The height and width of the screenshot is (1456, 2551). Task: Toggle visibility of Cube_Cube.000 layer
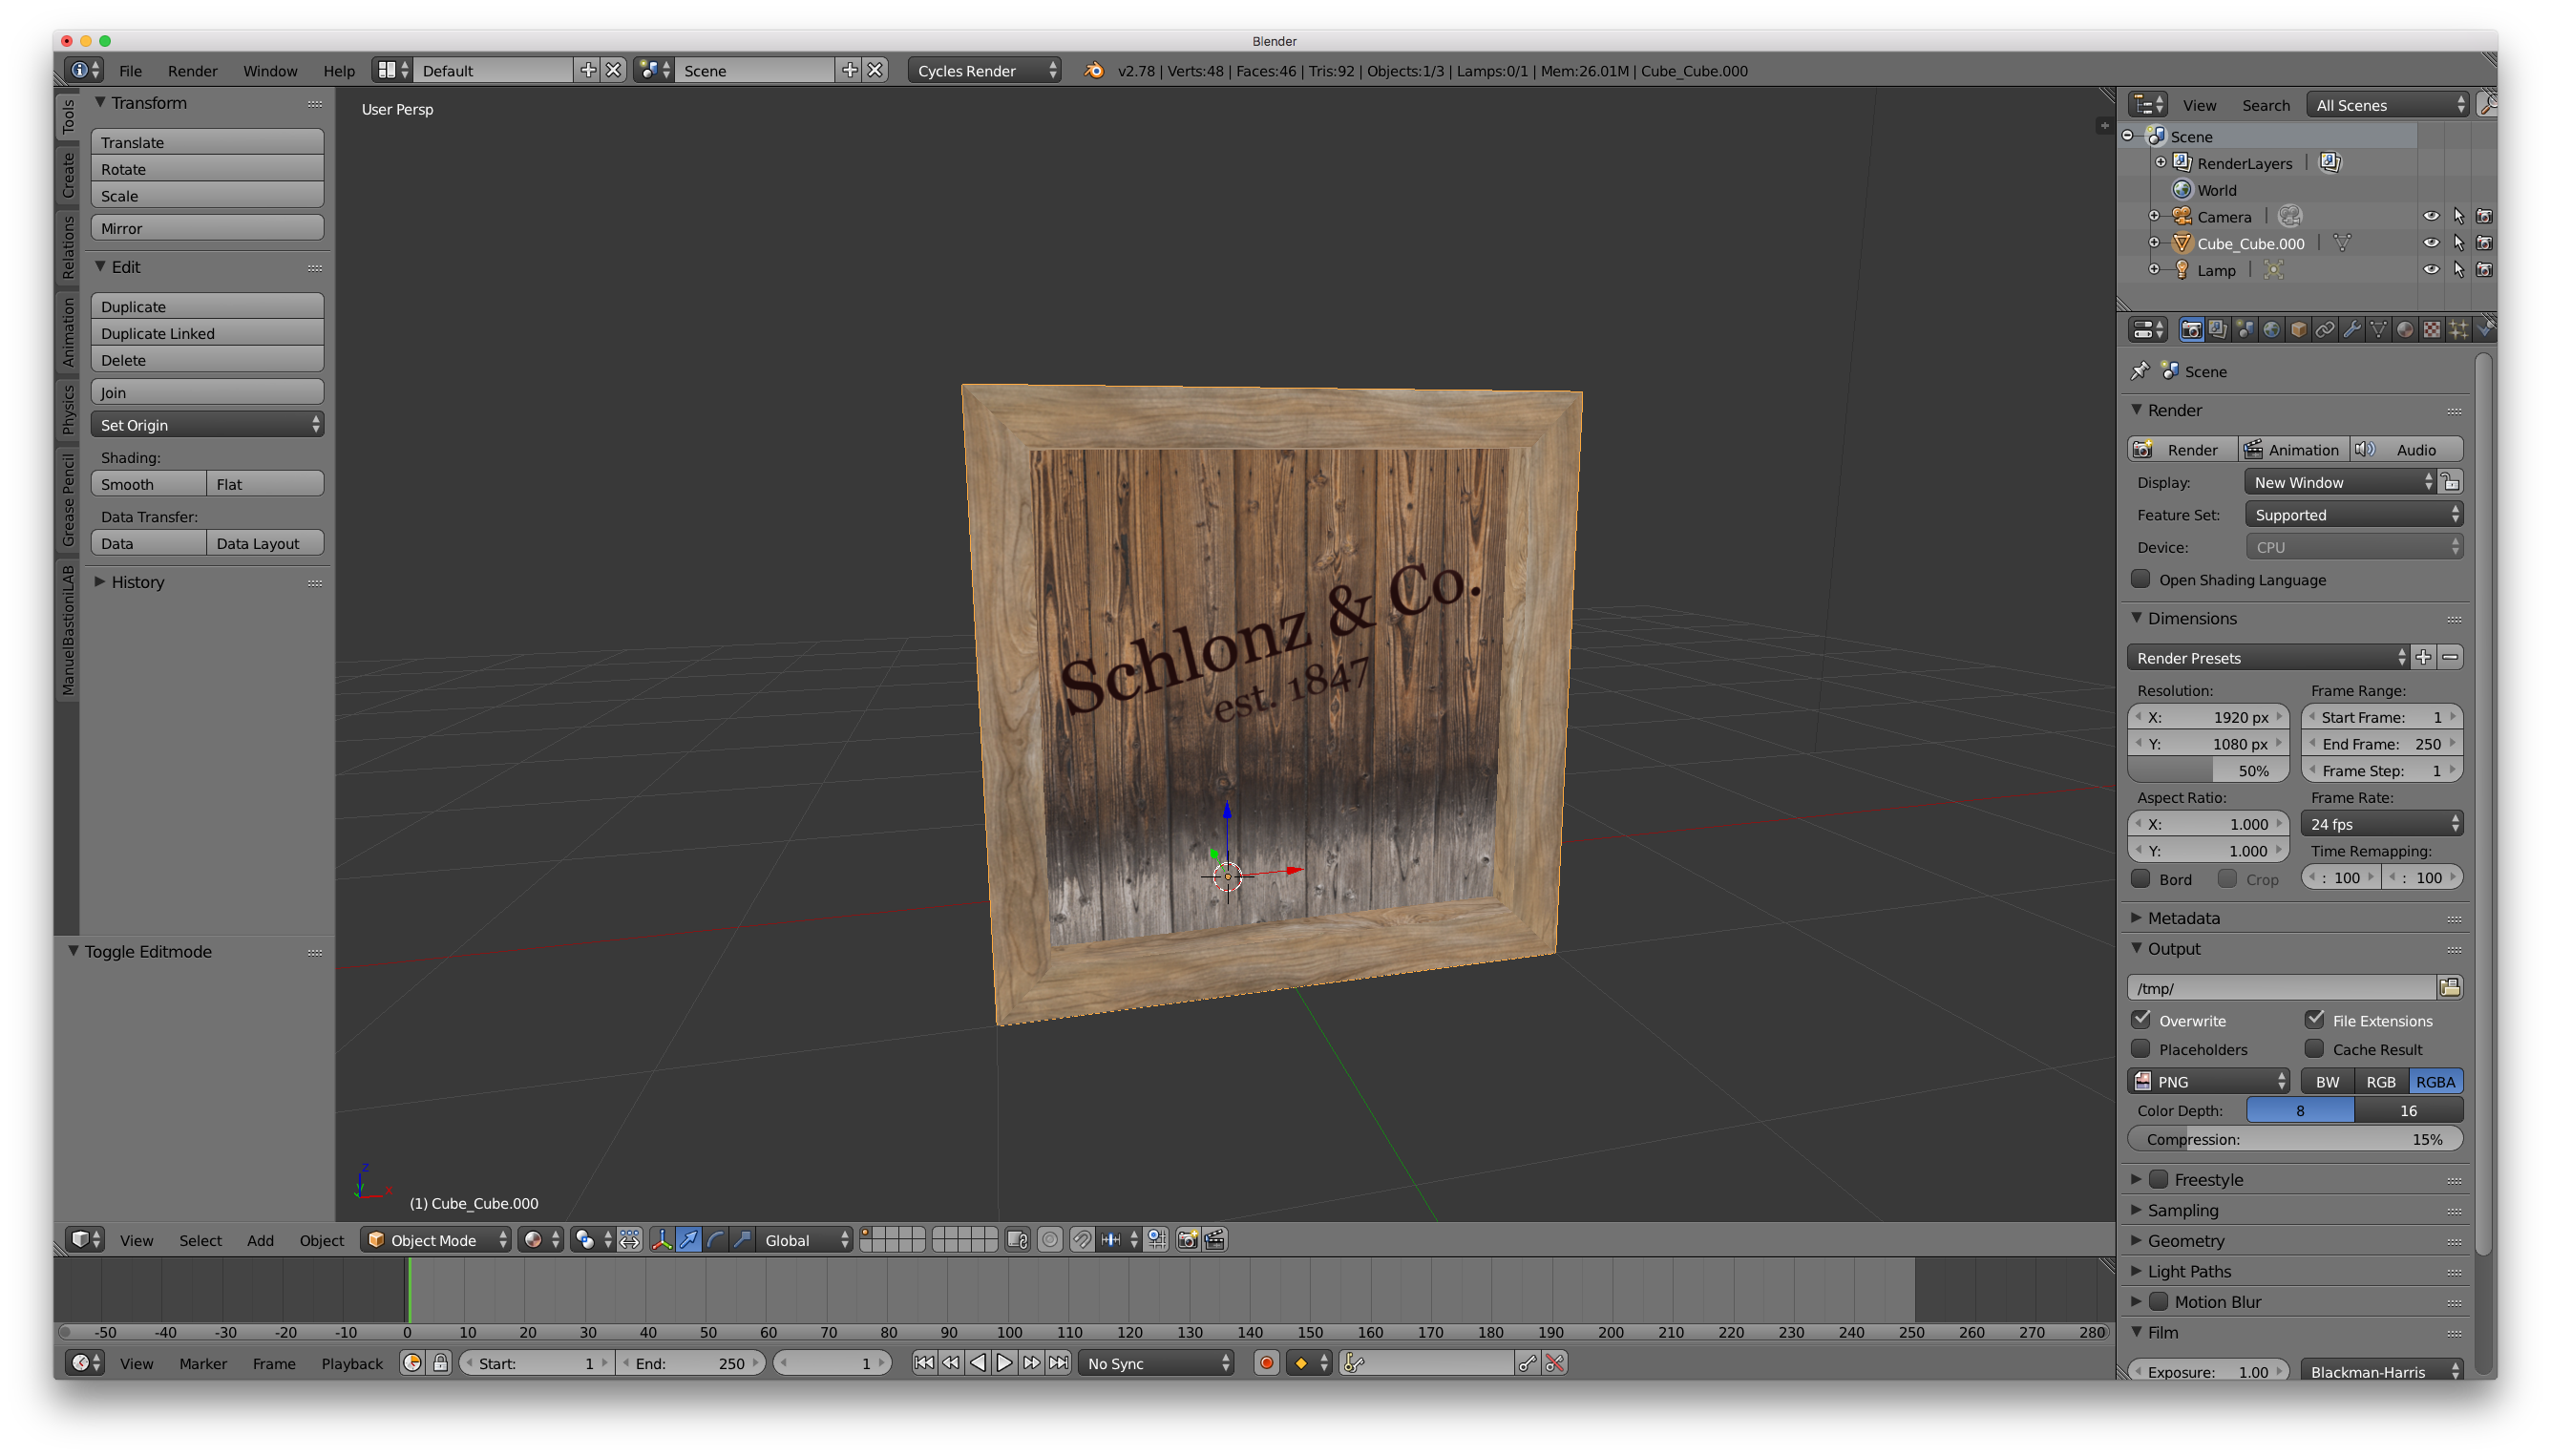[x=2432, y=242]
